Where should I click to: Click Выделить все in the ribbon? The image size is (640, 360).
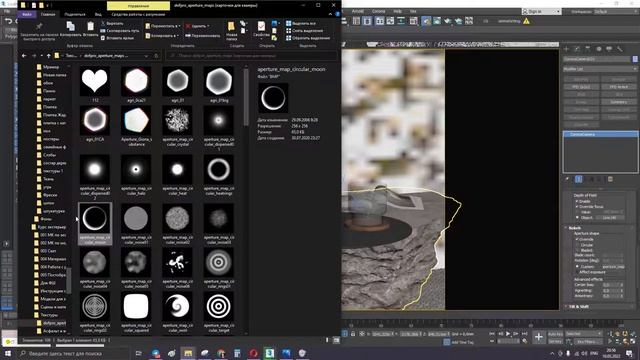coord(301,23)
